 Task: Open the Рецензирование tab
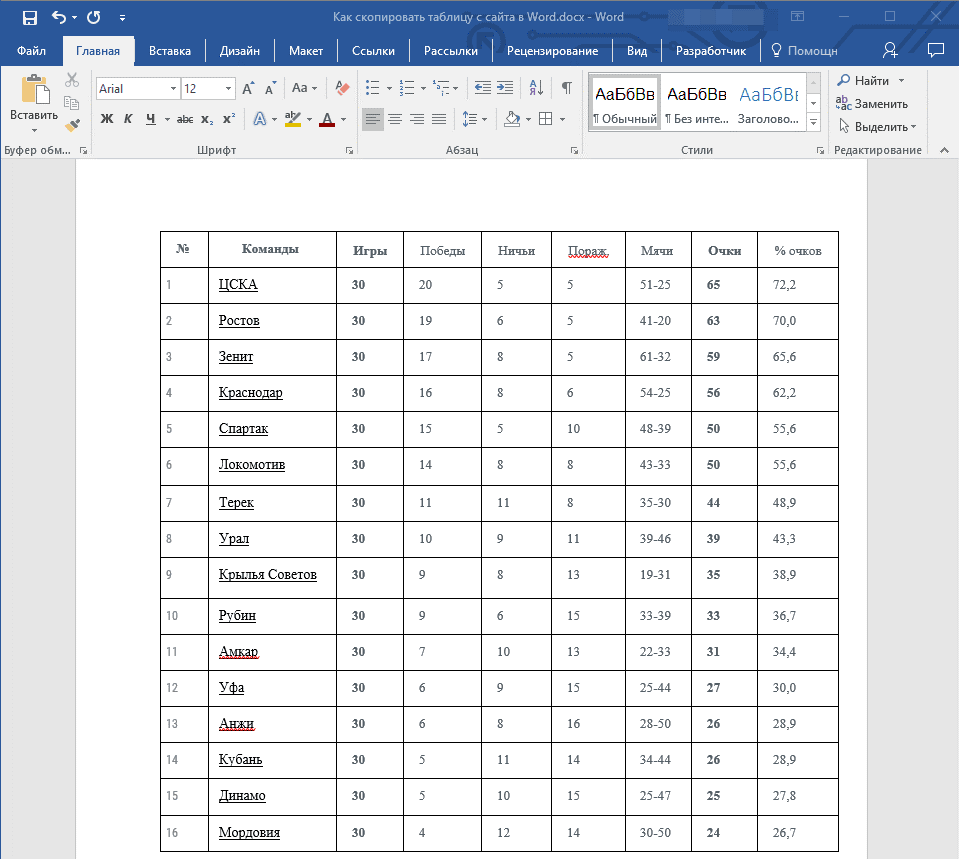552,51
